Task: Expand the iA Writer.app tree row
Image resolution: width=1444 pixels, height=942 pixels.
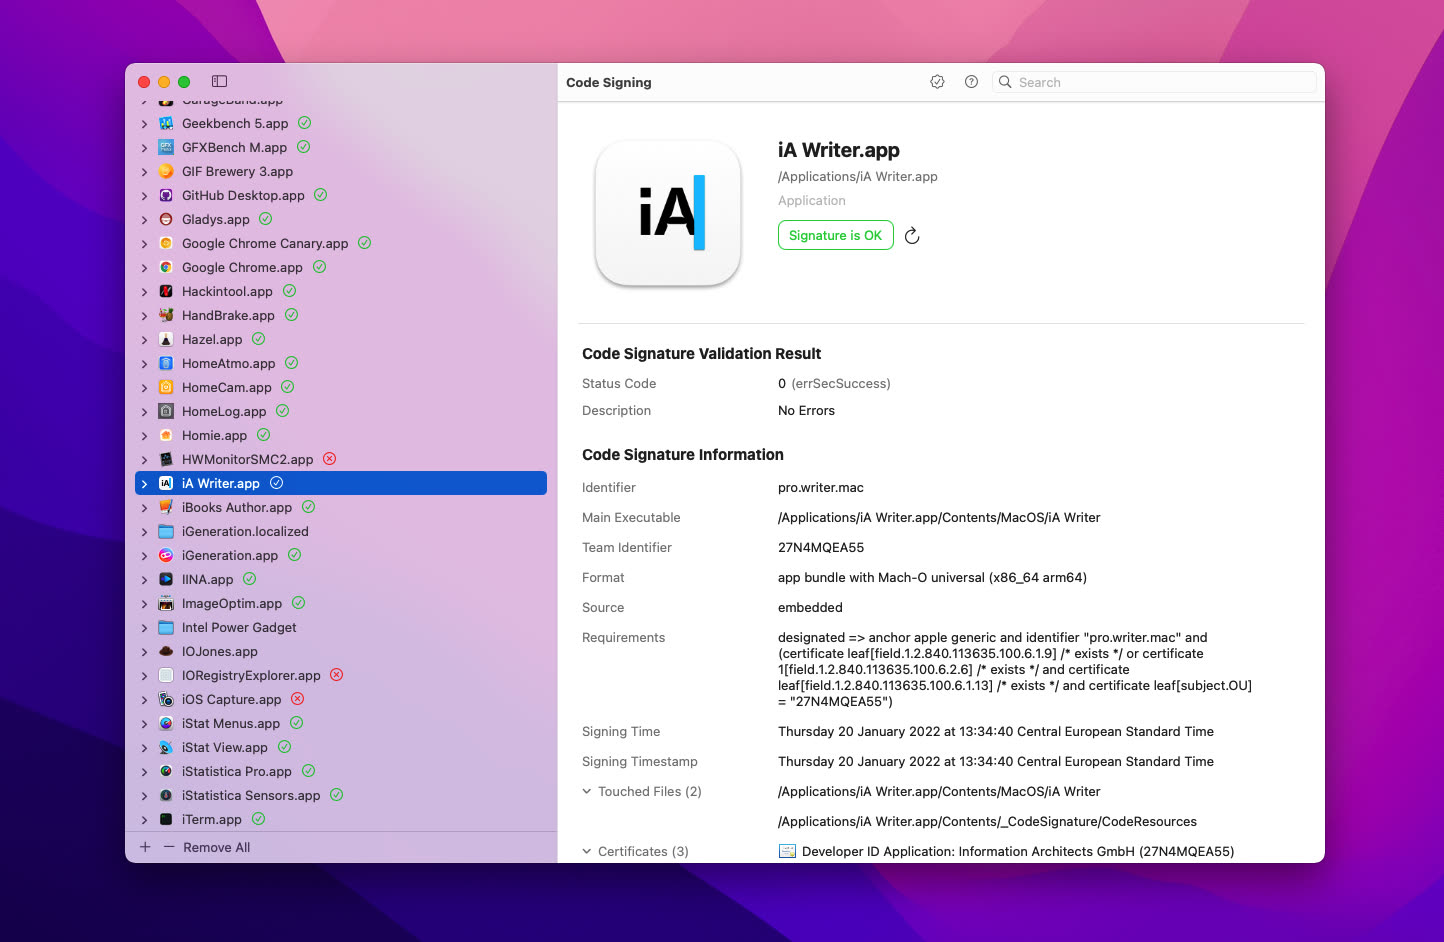Action: point(144,484)
